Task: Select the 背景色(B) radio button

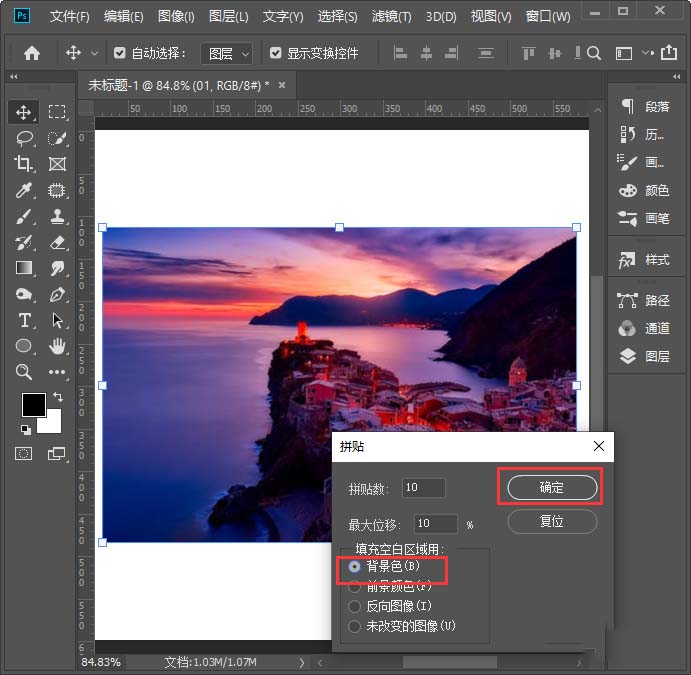Action: 354,567
